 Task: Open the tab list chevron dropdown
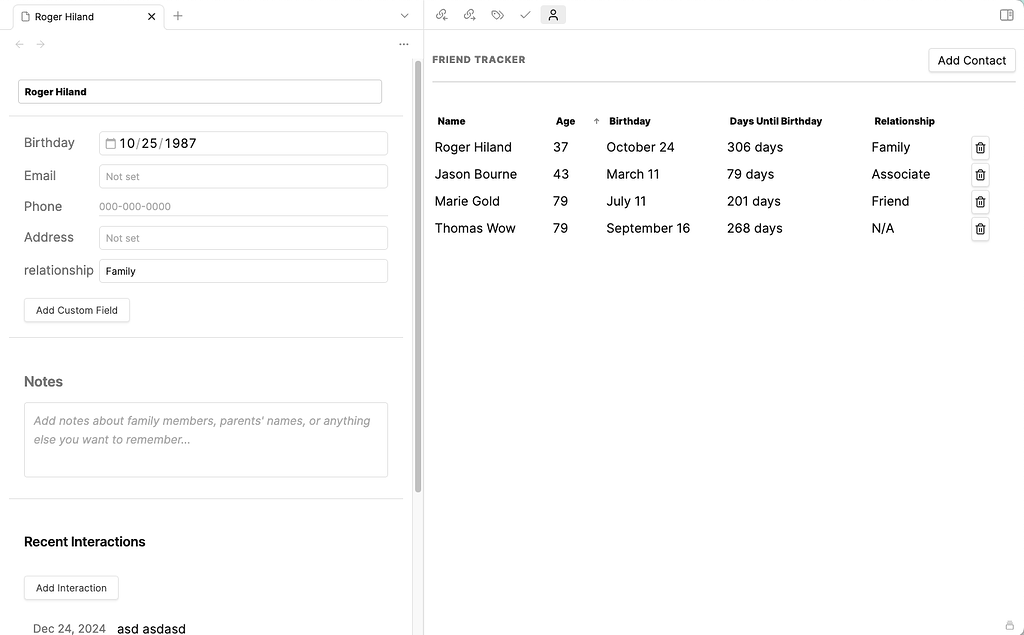[404, 16]
